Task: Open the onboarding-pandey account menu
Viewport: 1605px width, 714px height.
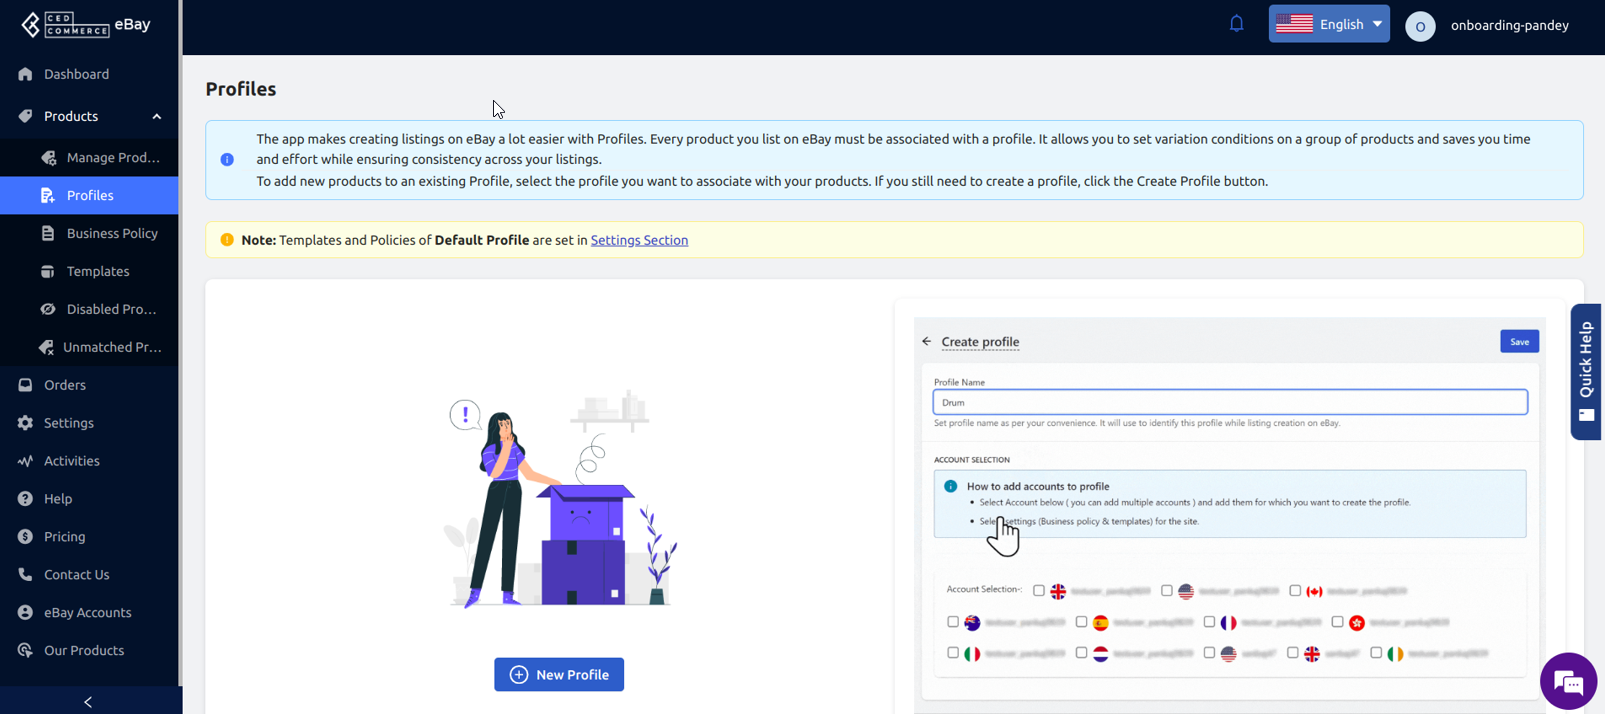Action: coord(1509,25)
